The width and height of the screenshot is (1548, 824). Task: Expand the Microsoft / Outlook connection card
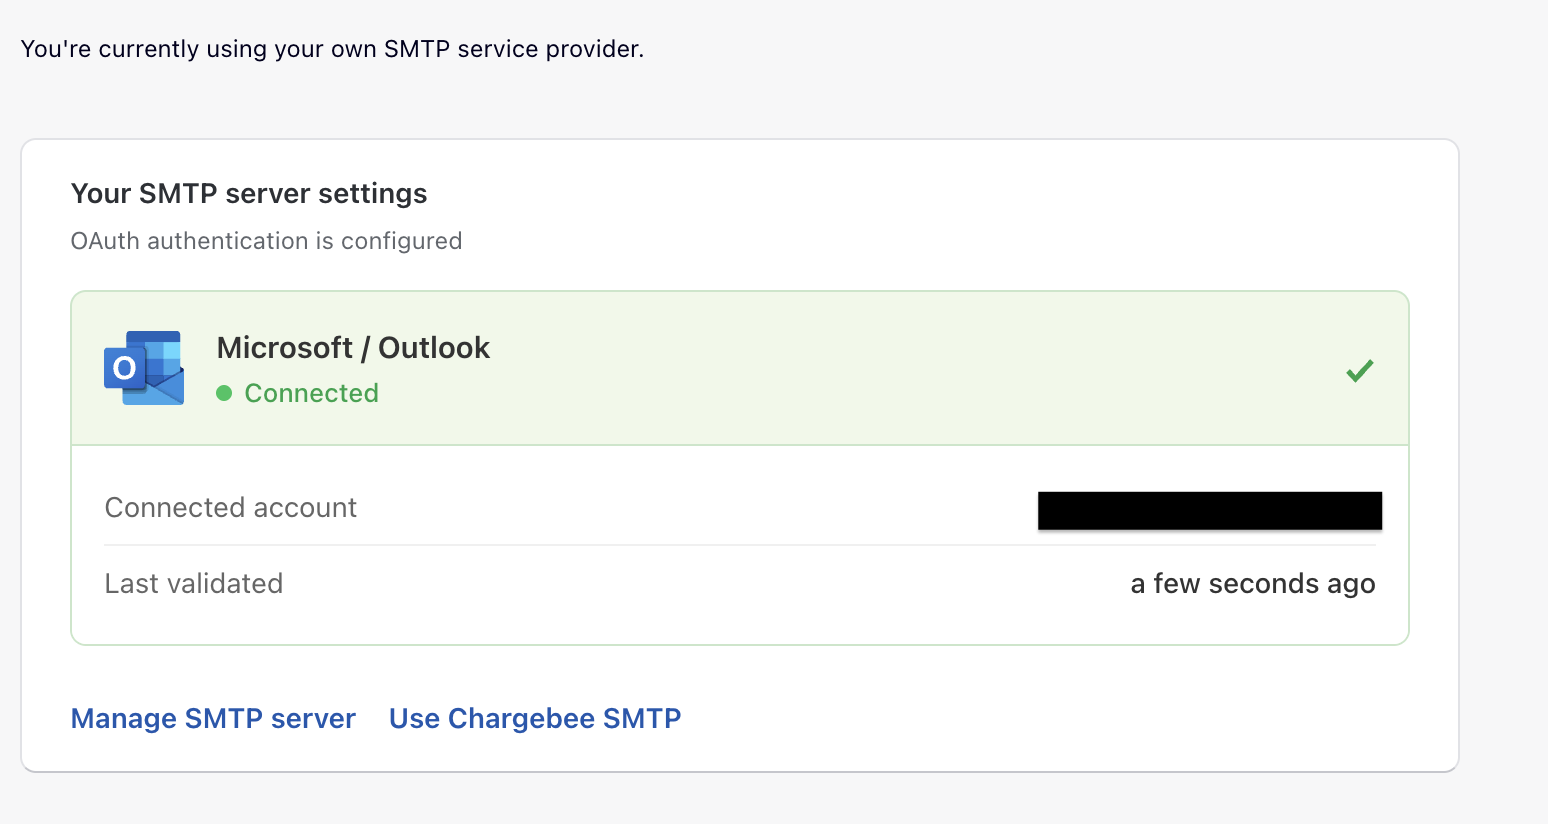tap(740, 368)
